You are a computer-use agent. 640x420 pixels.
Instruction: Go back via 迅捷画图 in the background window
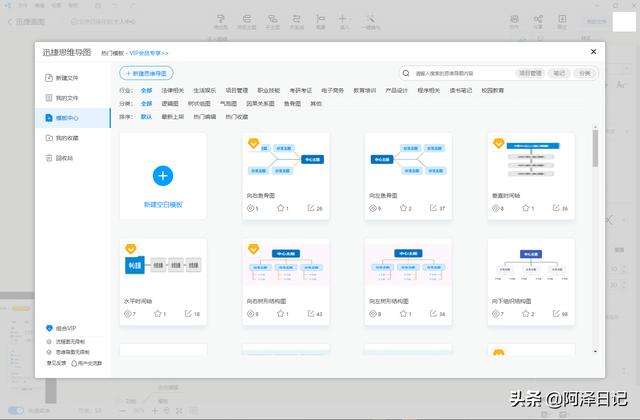[x=27, y=22]
